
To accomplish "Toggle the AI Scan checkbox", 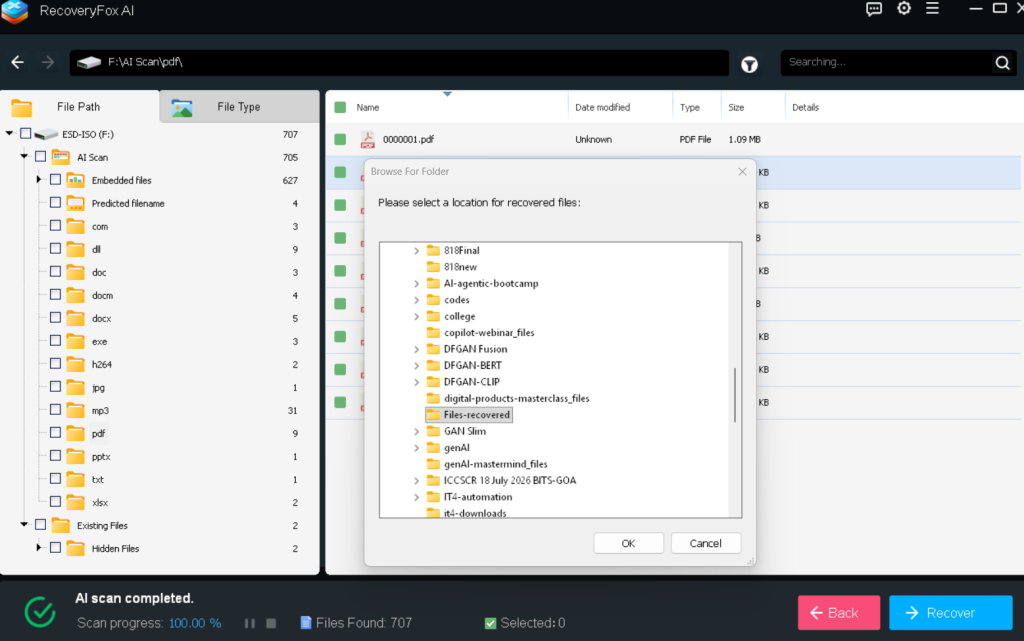I will pos(40,157).
